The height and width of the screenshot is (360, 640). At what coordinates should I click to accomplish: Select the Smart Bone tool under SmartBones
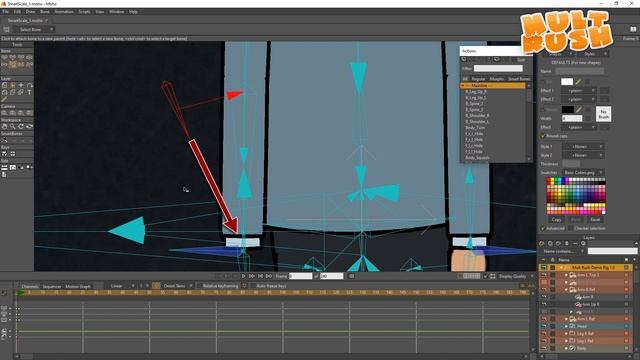click(x=4, y=140)
